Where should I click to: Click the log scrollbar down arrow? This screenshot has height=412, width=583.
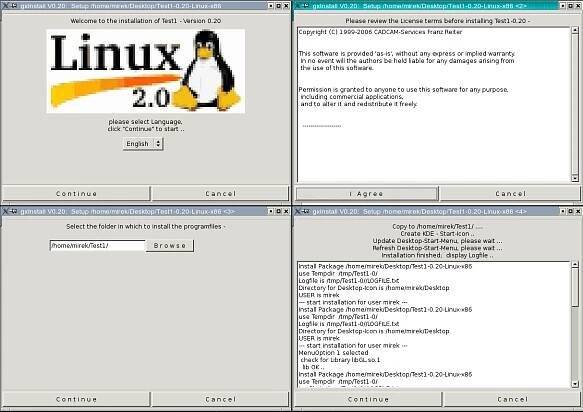(575, 384)
